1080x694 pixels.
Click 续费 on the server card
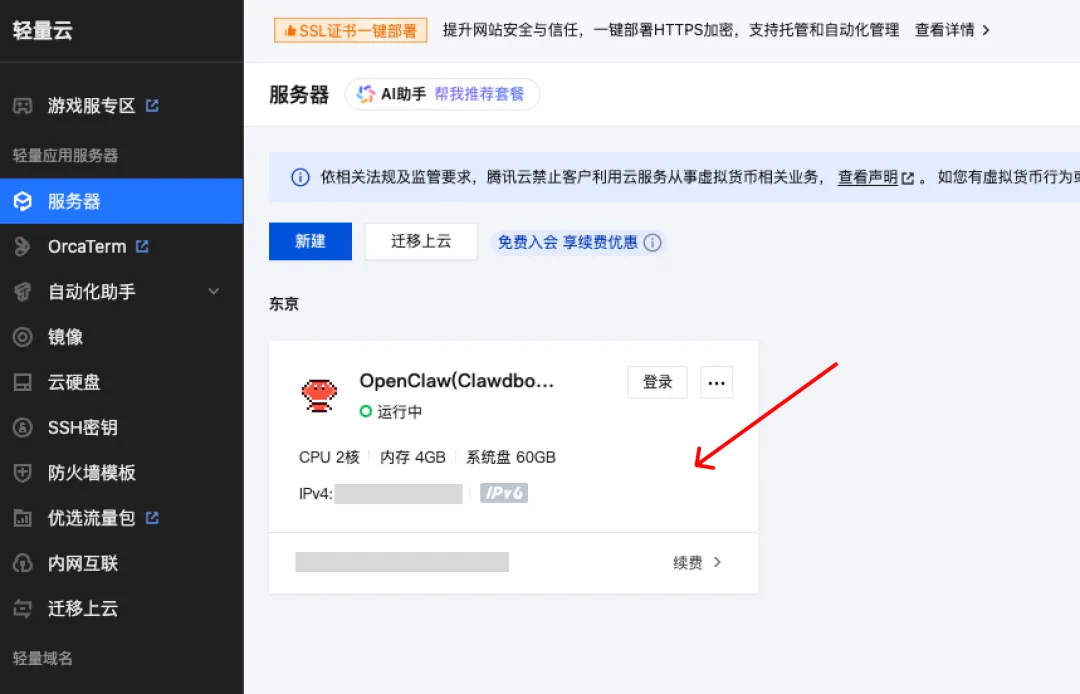tap(687, 562)
